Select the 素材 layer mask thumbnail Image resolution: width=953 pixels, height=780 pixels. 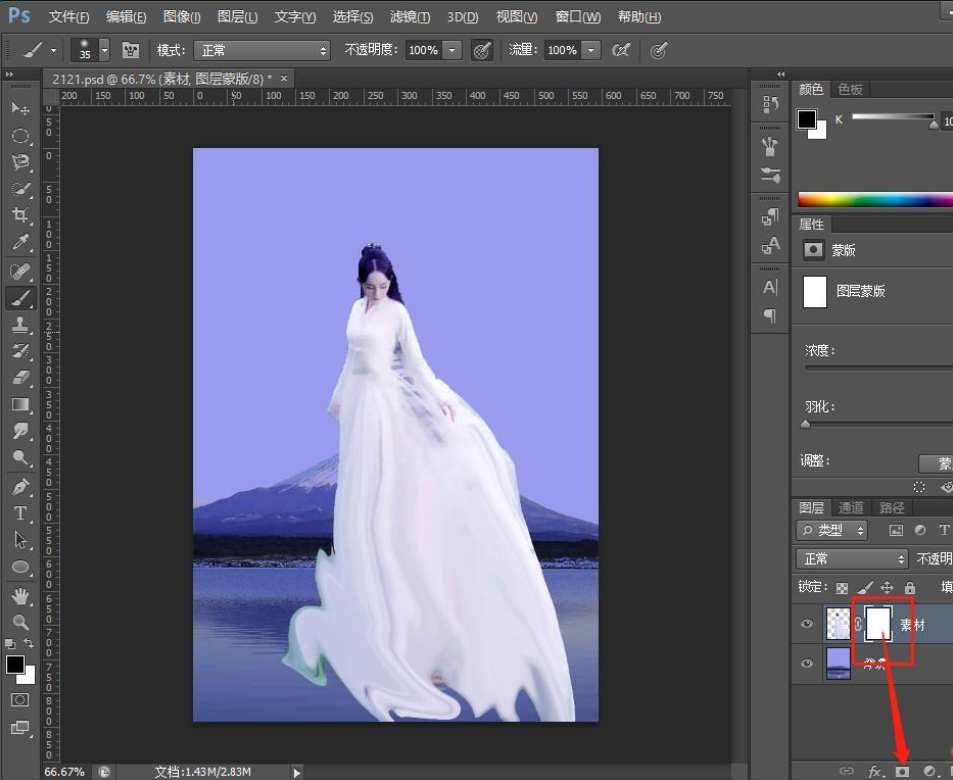[x=878, y=624]
